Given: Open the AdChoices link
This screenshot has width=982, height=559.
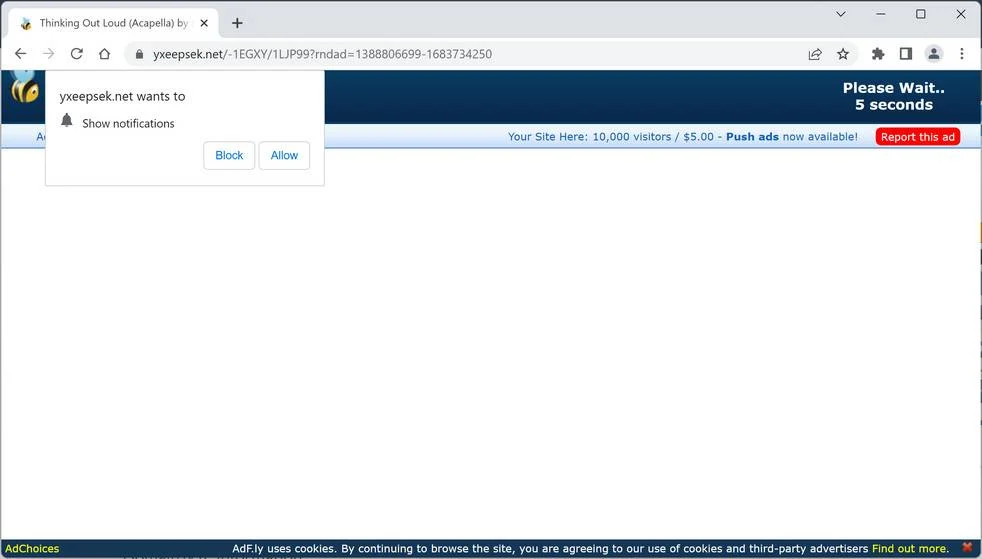Looking at the screenshot, I should pyautogui.click(x=32, y=549).
